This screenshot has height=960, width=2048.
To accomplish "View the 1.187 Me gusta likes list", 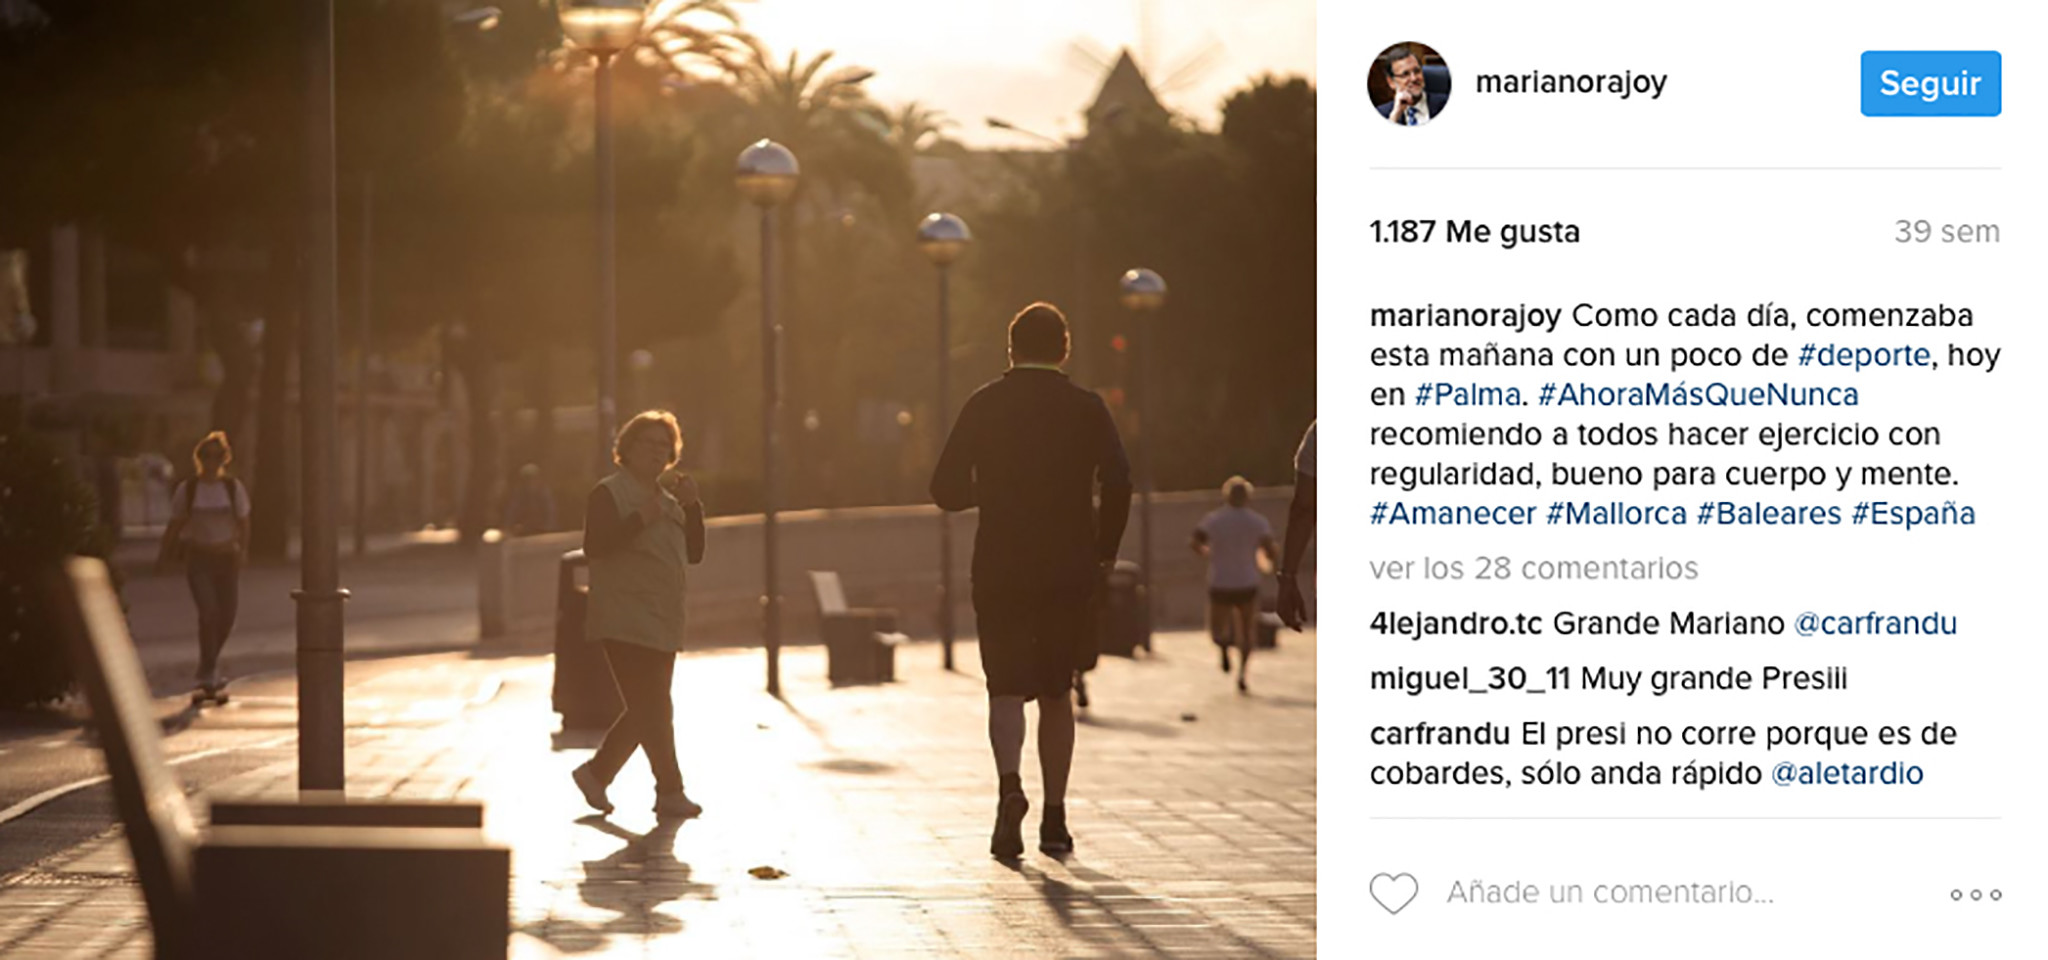I will (1474, 232).
